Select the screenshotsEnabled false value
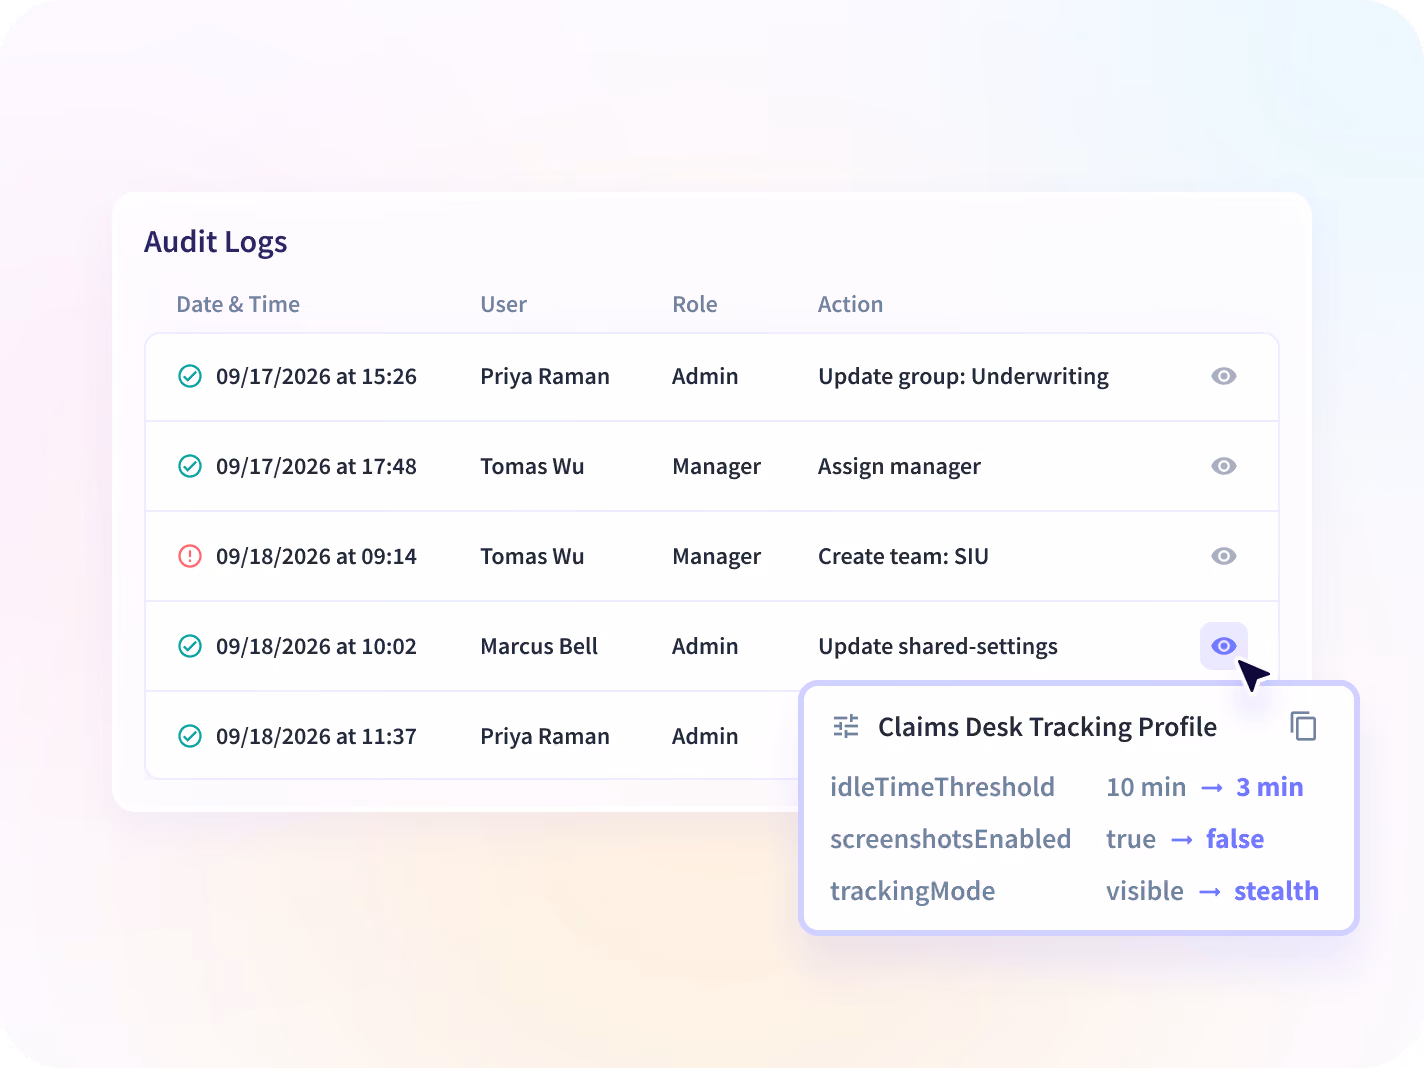Viewport: 1424px width, 1068px height. pos(1235,839)
